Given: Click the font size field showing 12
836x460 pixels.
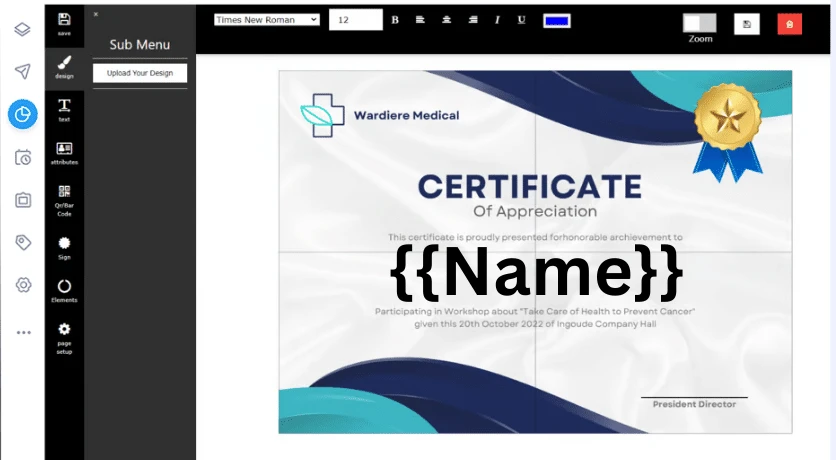Looking at the screenshot, I should pos(356,20).
